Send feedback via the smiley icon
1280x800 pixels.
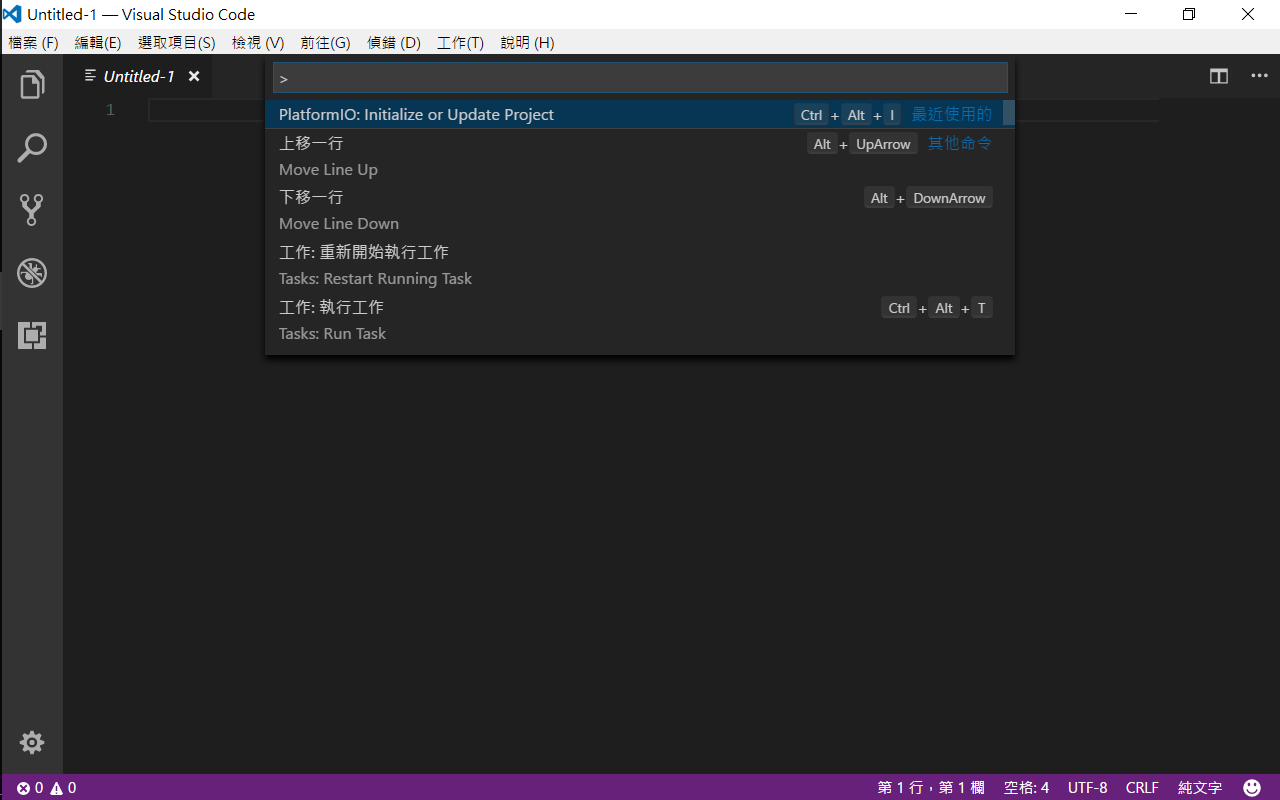point(1251,787)
